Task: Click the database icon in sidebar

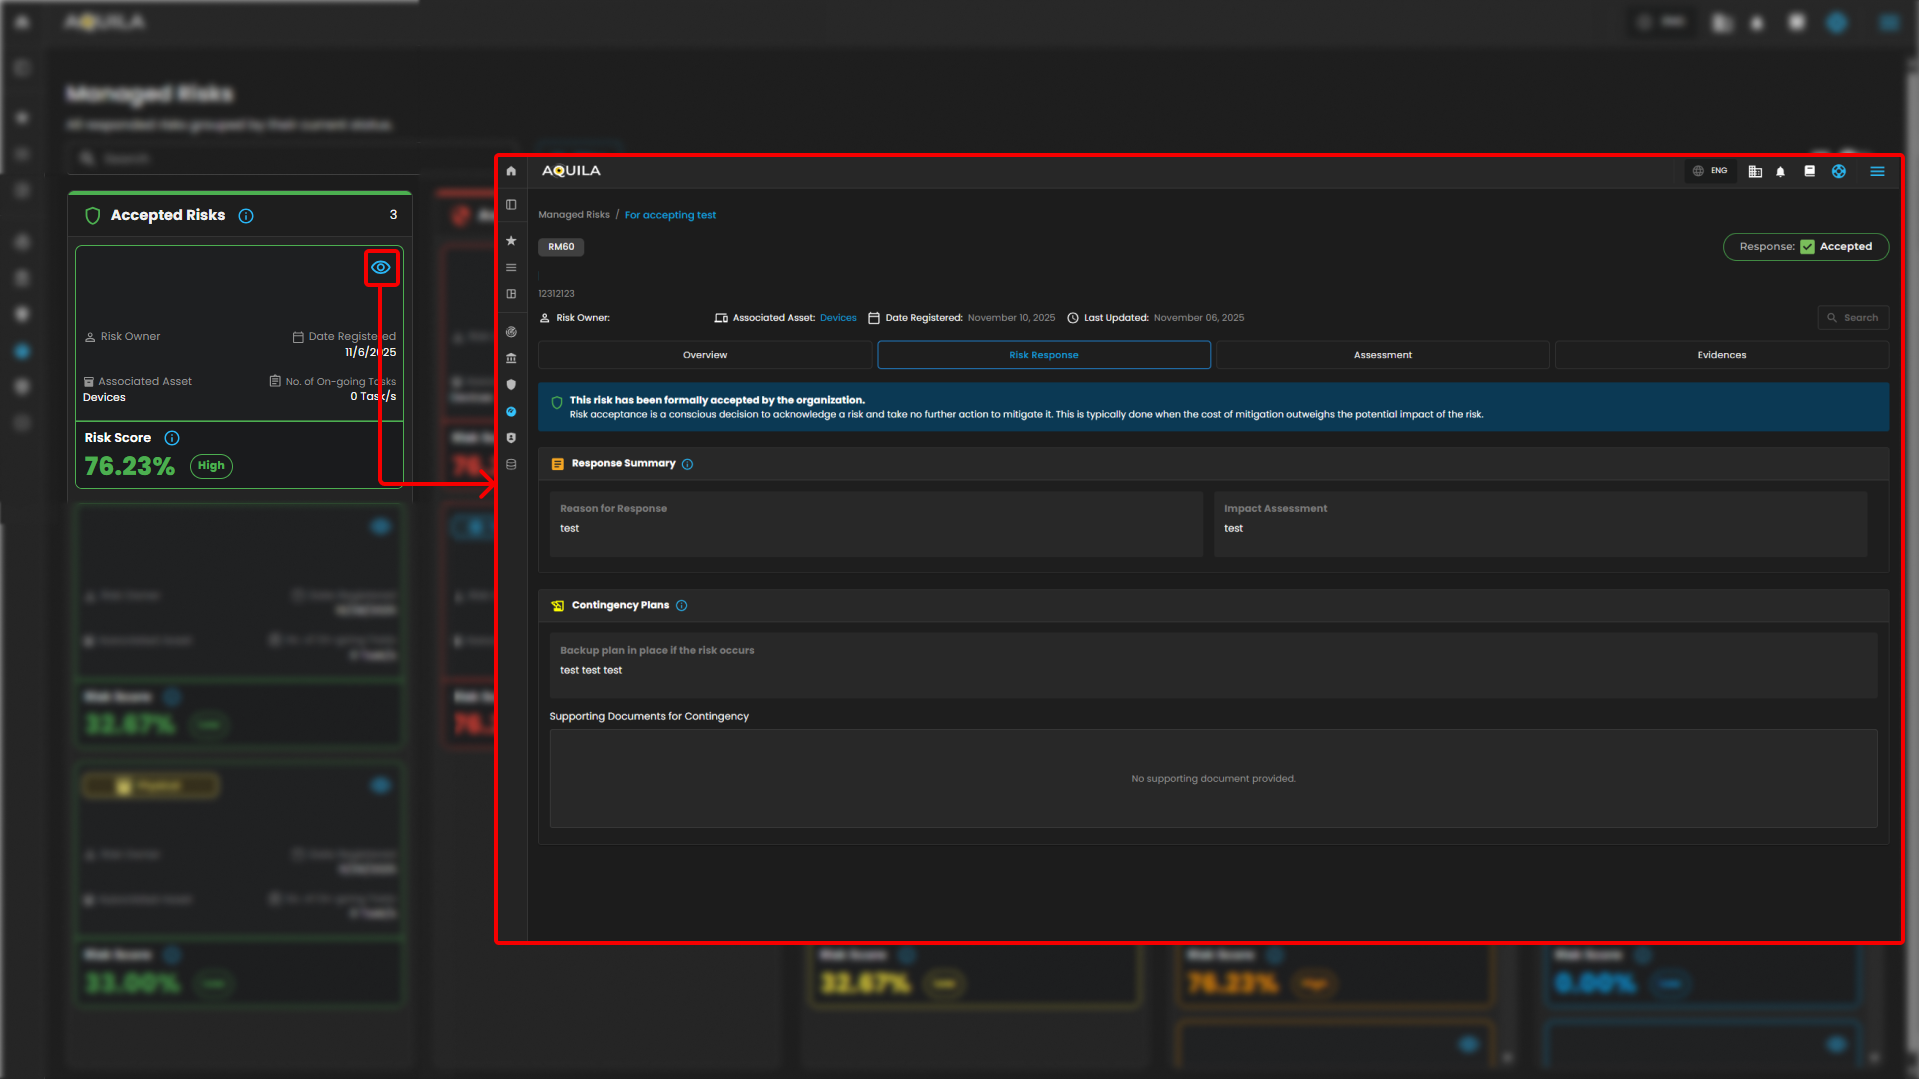Action: [511, 464]
